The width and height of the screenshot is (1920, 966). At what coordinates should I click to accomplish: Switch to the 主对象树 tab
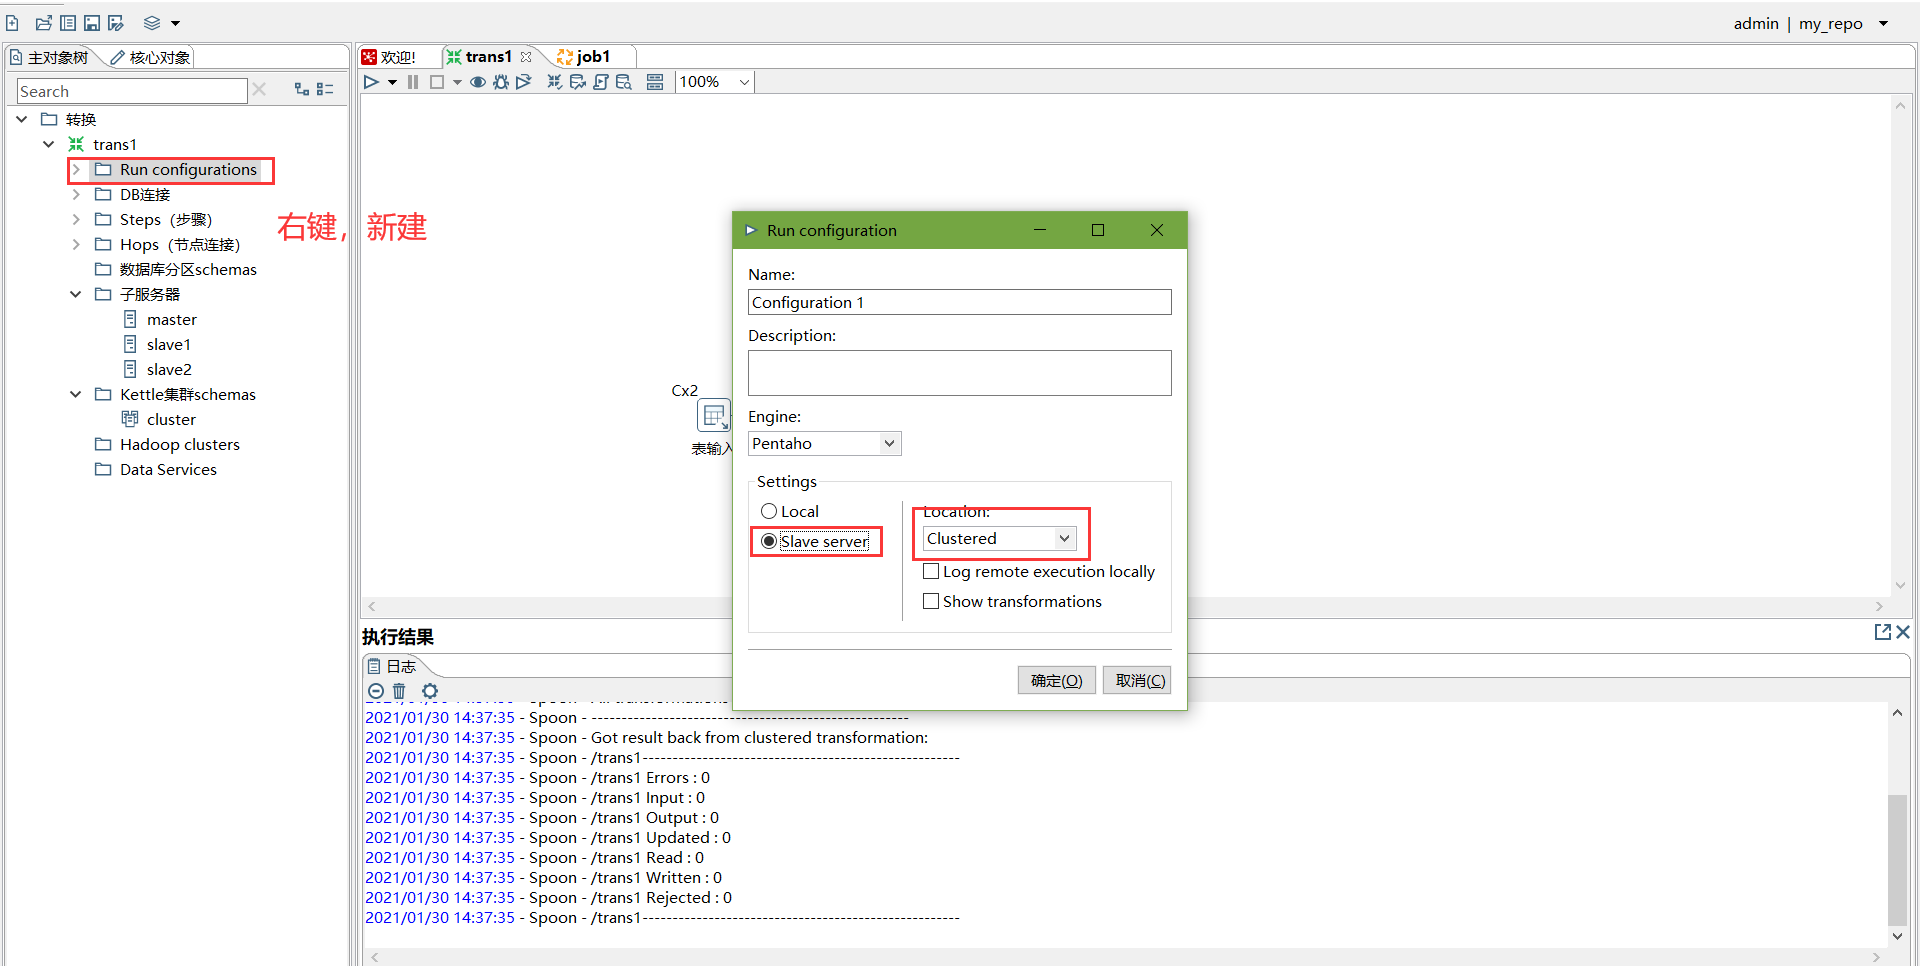pos(50,57)
